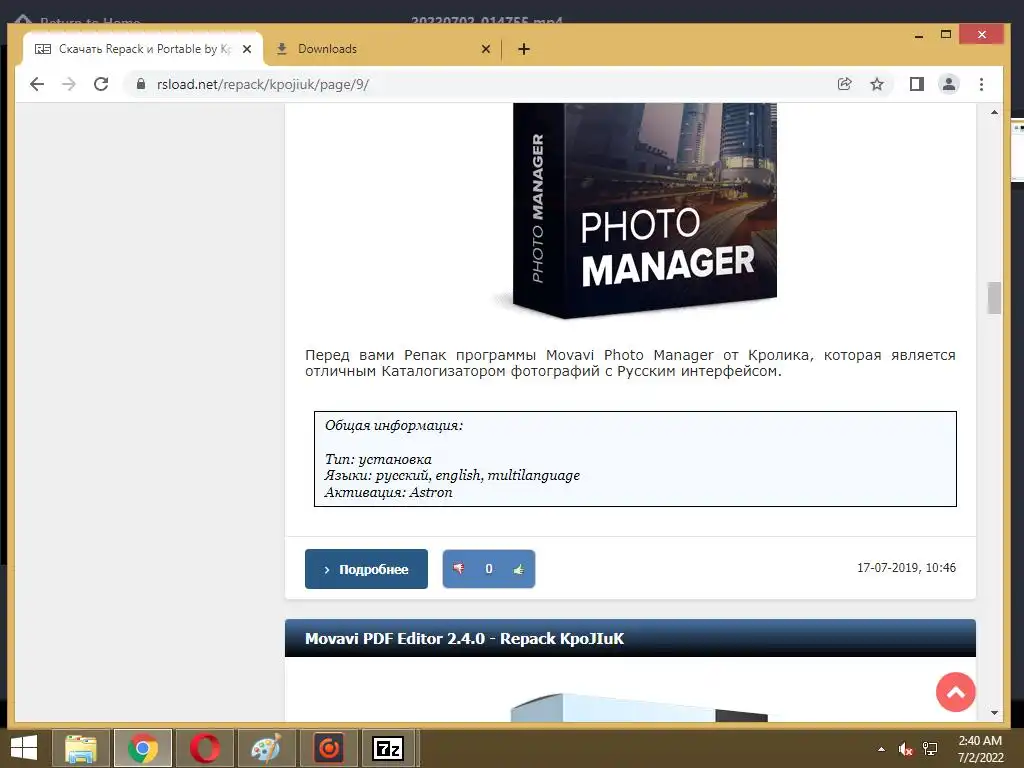Click the page scrollbar thumb

tap(994, 298)
